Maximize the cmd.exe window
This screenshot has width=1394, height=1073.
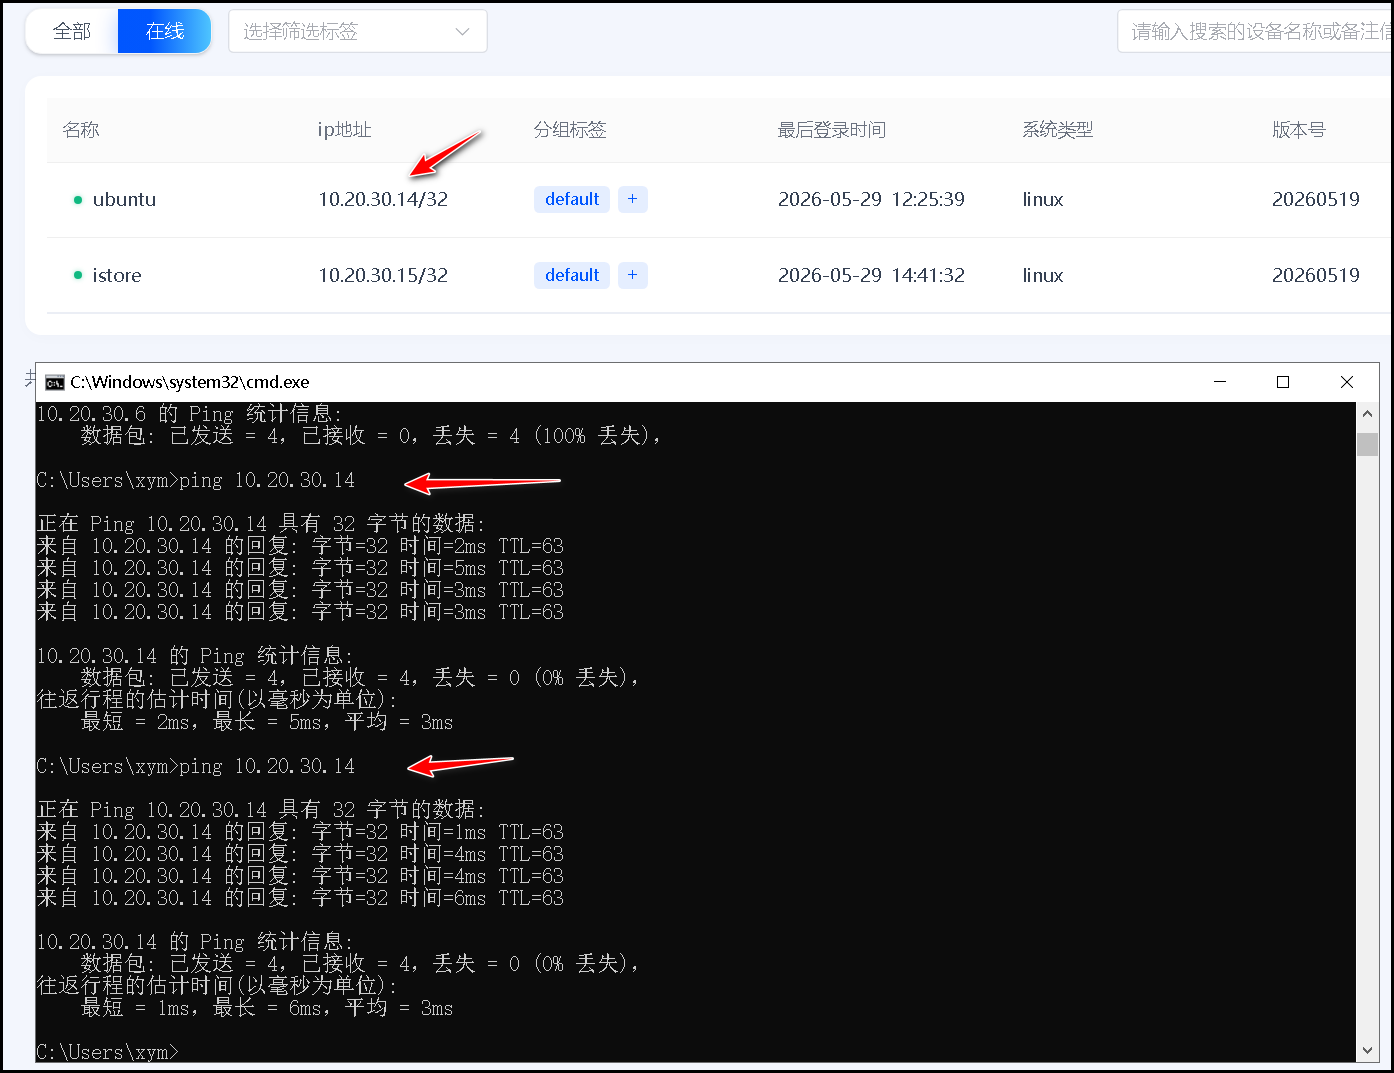pyautogui.click(x=1283, y=382)
